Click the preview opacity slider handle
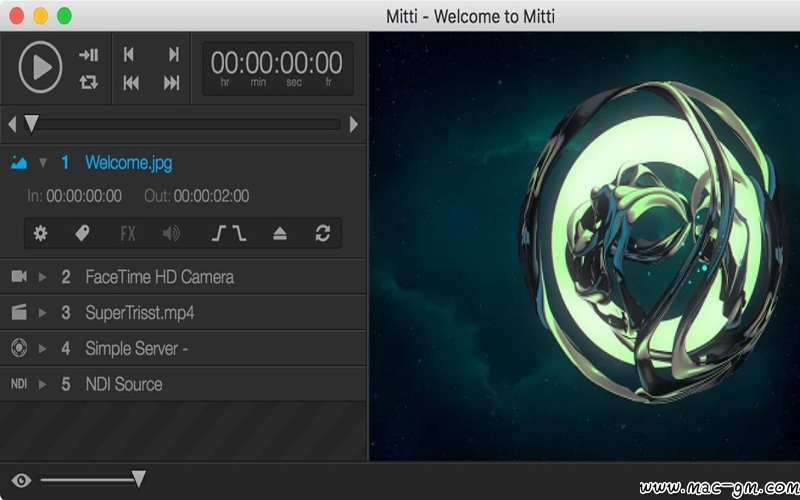The width and height of the screenshot is (800, 500). (x=139, y=480)
